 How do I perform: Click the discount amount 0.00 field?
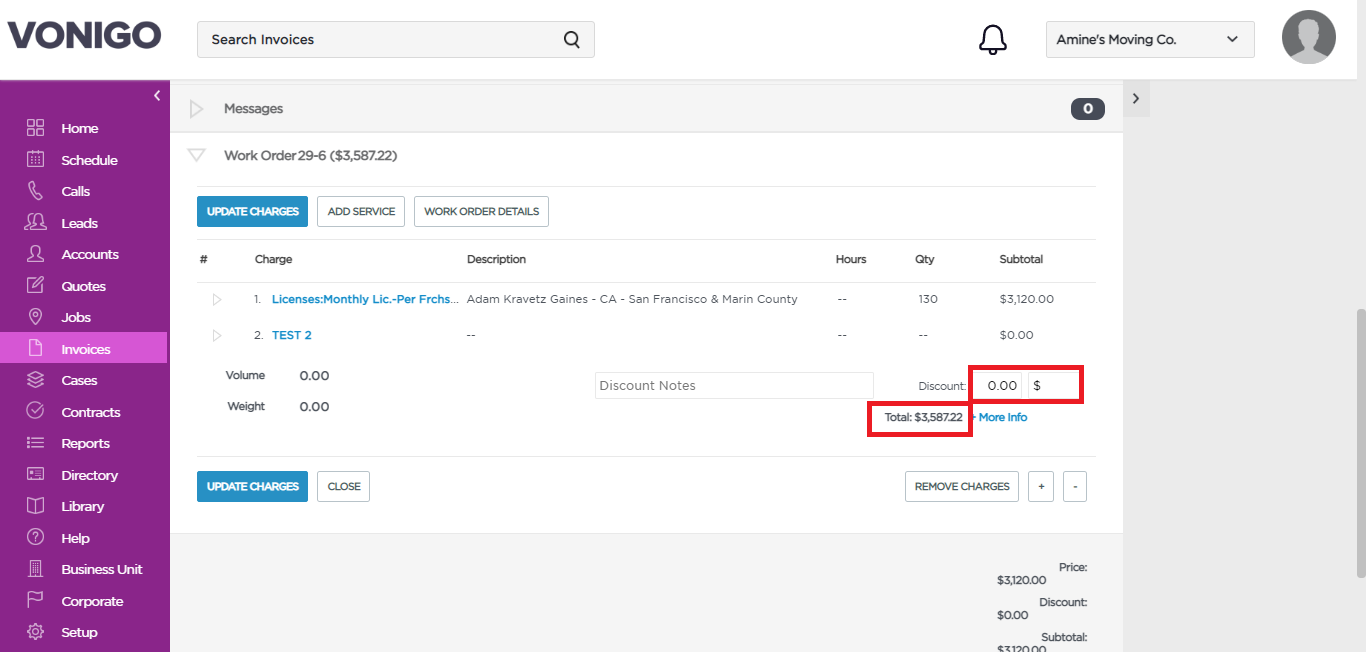[x=1000, y=385]
